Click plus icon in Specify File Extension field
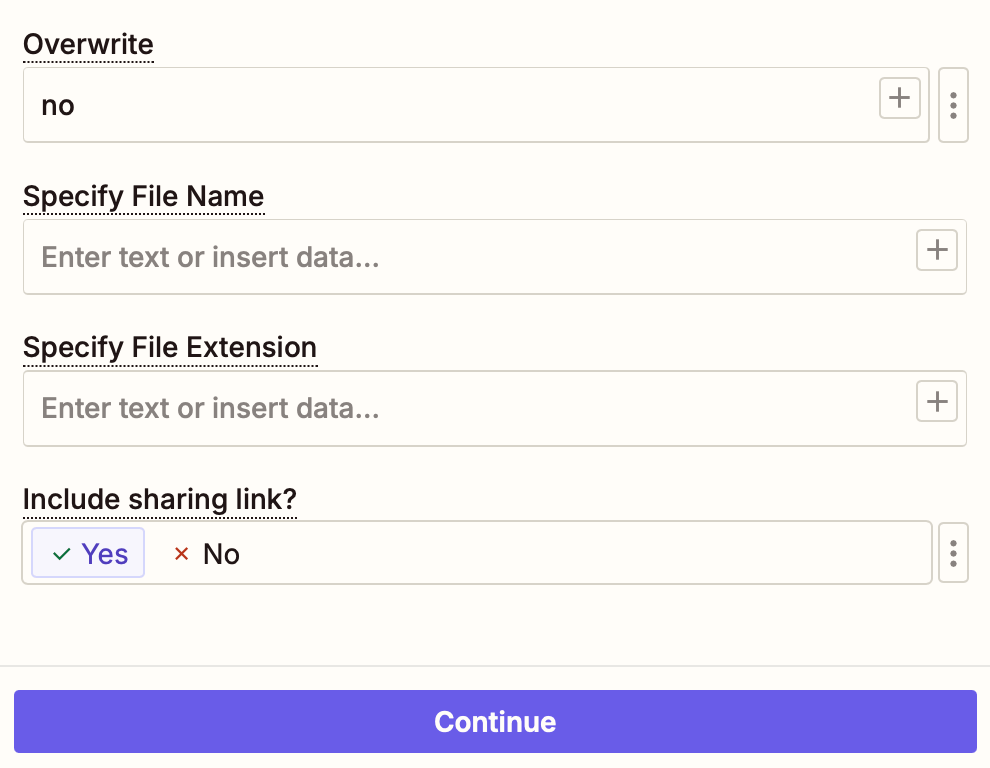The height and width of the screenshot is (768, 990). click(937, 402)
